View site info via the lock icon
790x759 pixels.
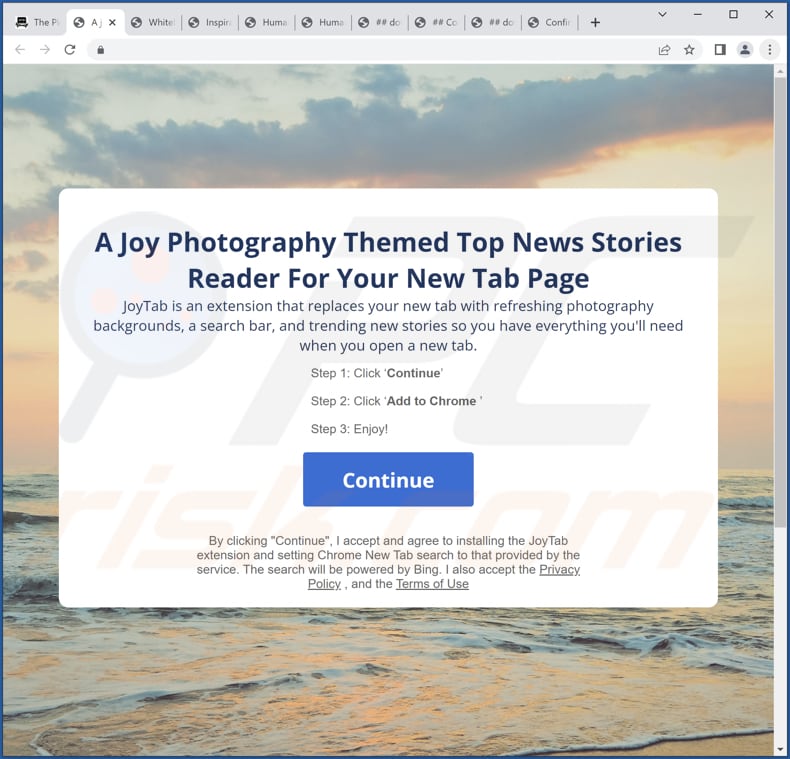click(x=101, y=49)
